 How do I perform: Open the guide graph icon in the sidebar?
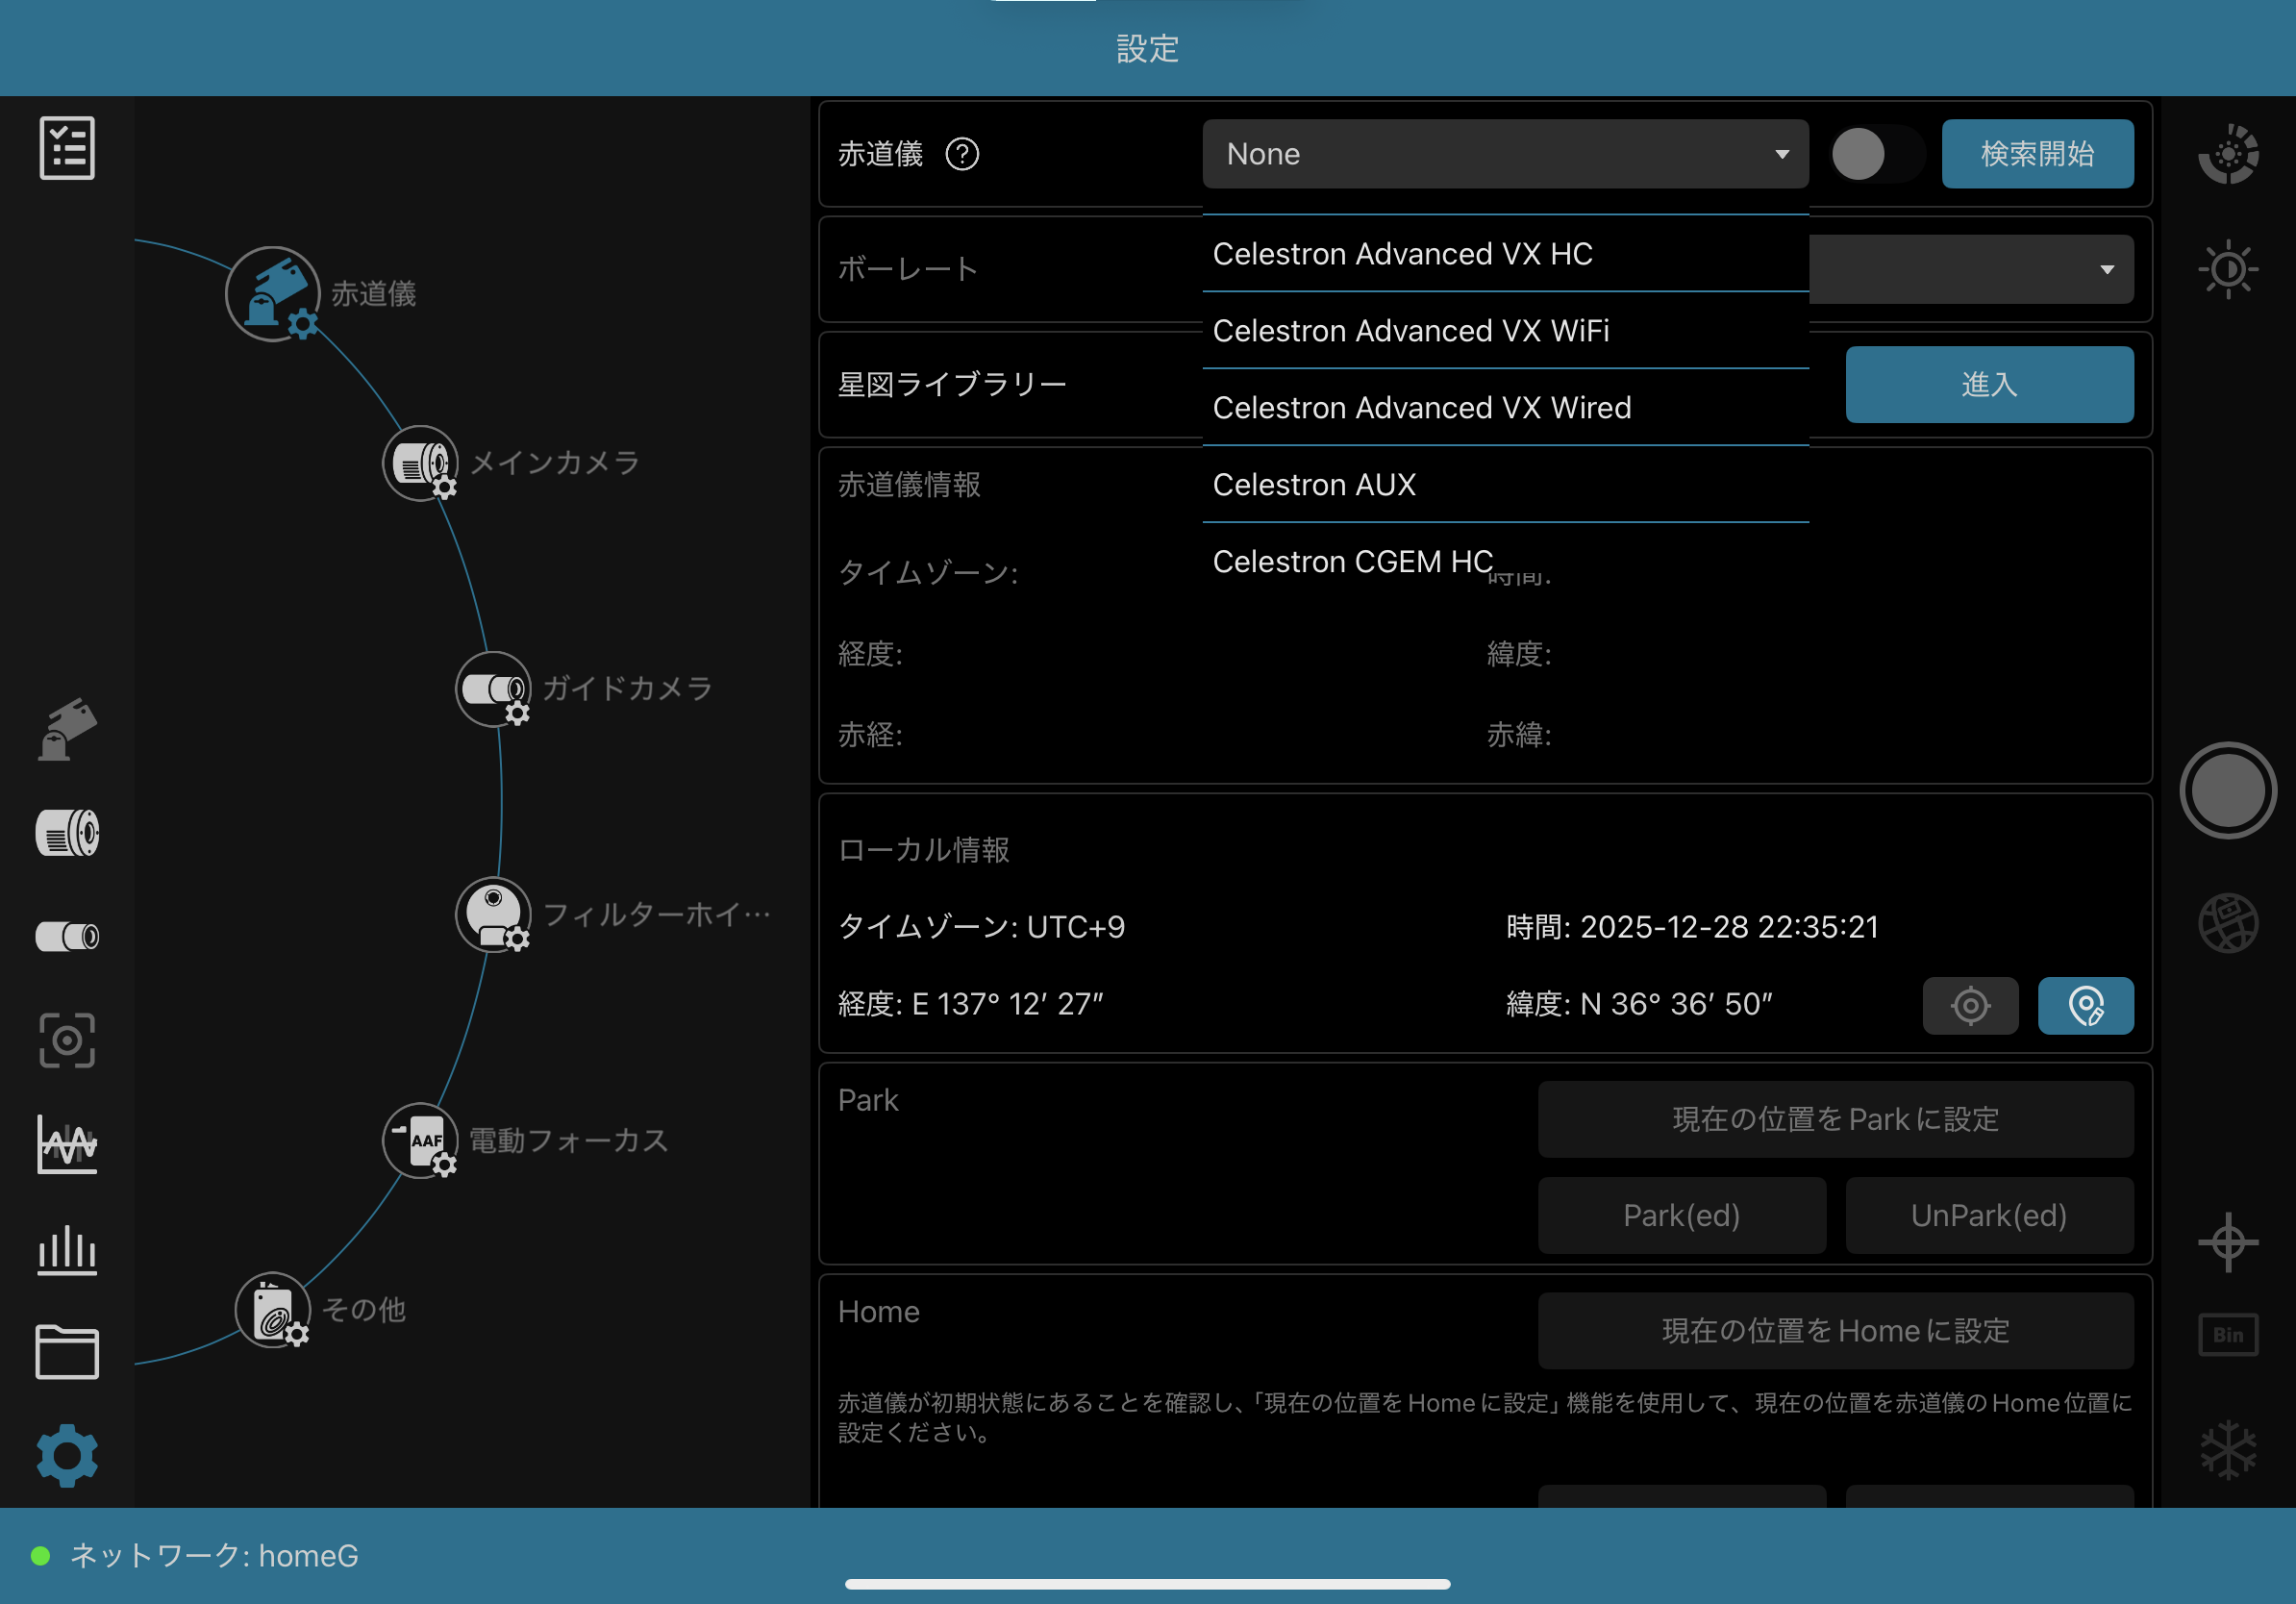(67, 1144)
